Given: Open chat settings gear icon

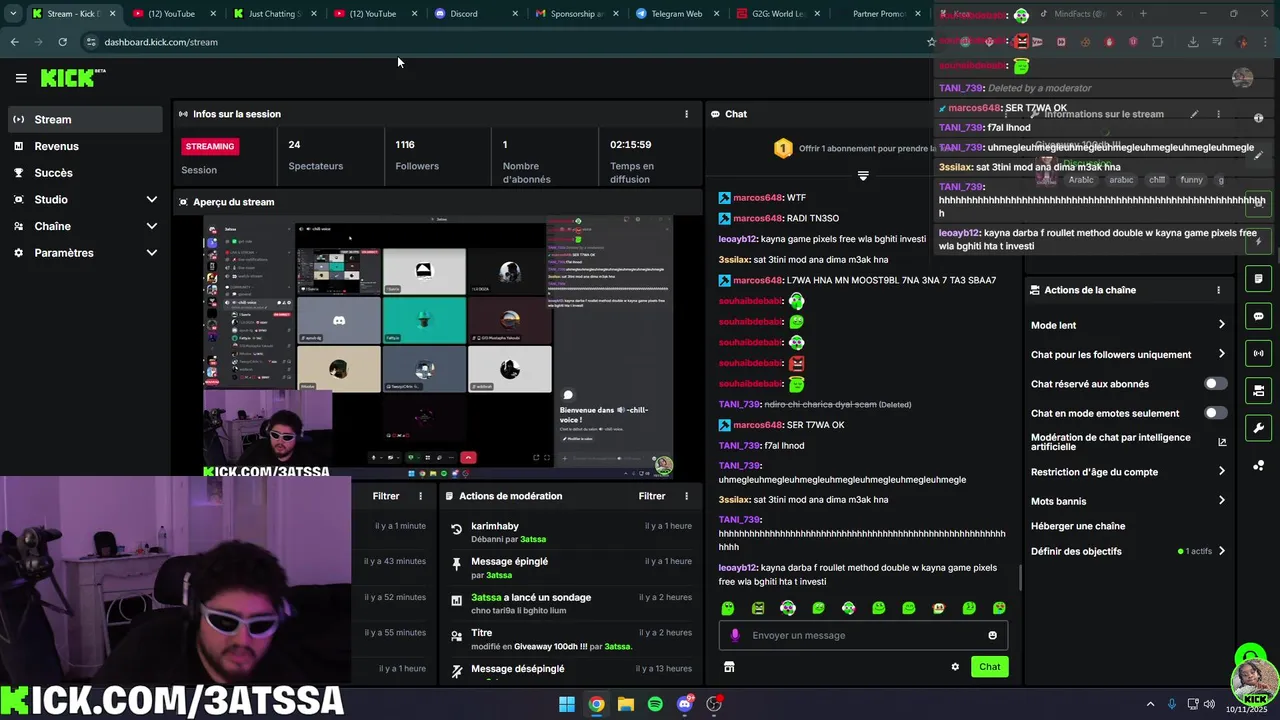Looking at the screenshot, I should coord(955,667).
